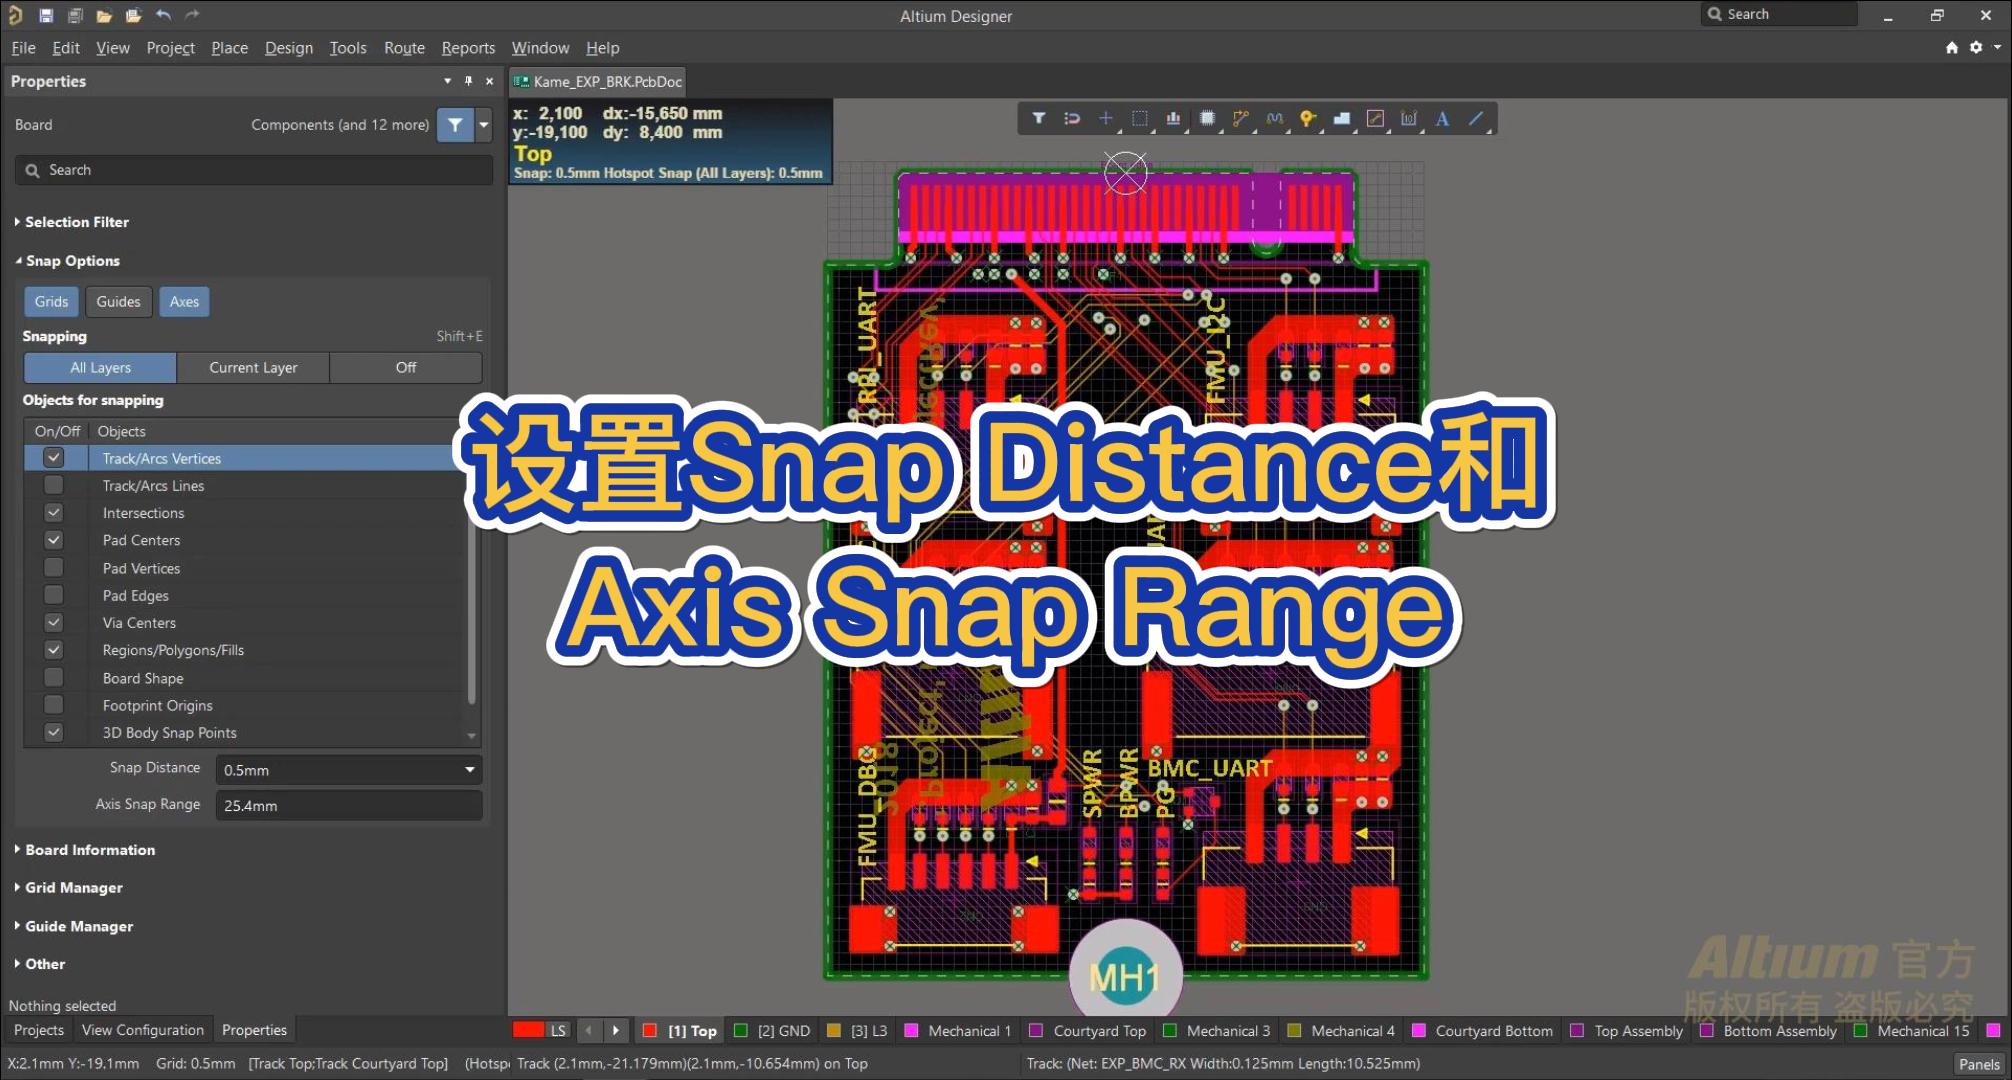Enable Pad Vertices snapping checkbox

pyautogui.click(x=53, y=568)
